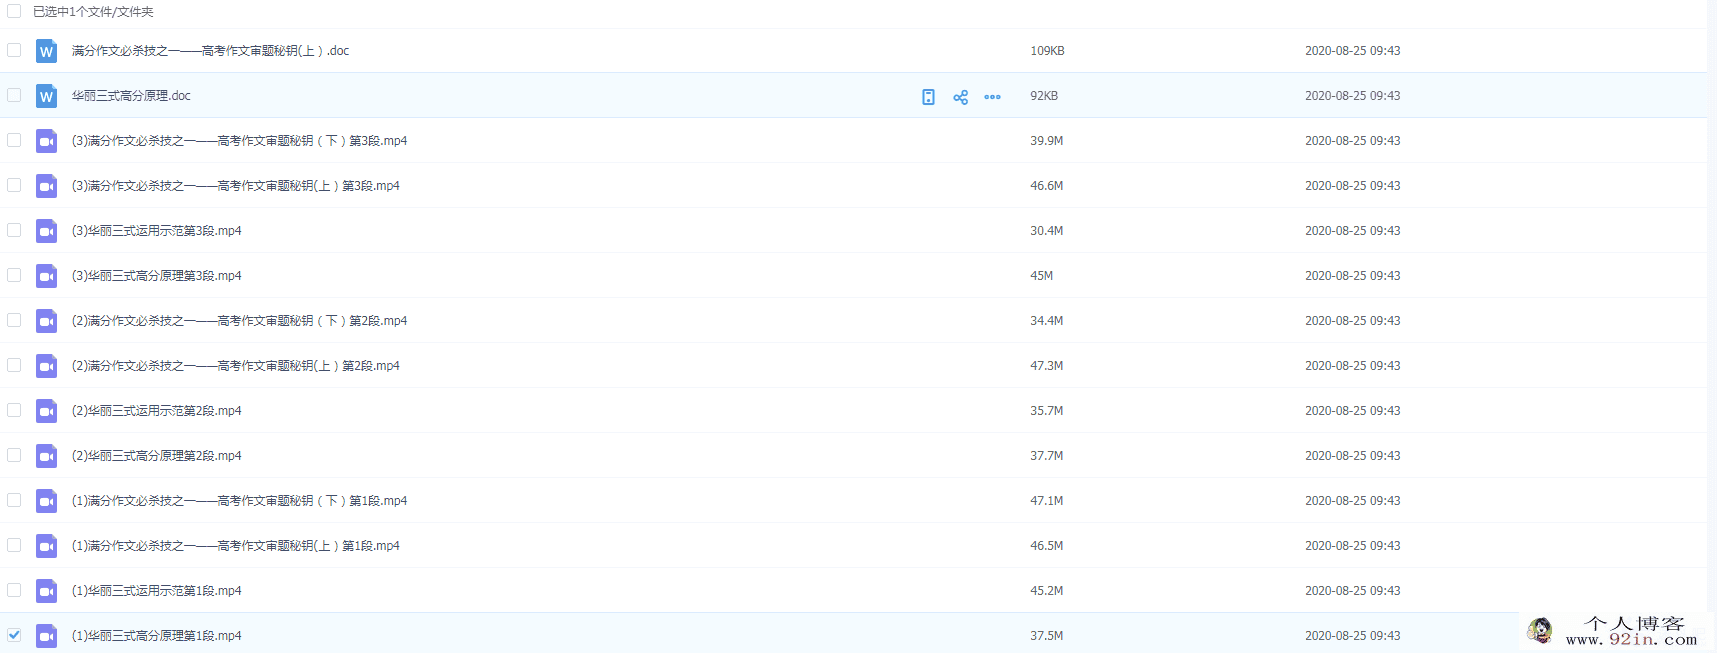Open (1)满分作文必杀技之一 审题秘钥(上)第1段.mp4 name
The image size is (1717, 653).
point(236,546)
